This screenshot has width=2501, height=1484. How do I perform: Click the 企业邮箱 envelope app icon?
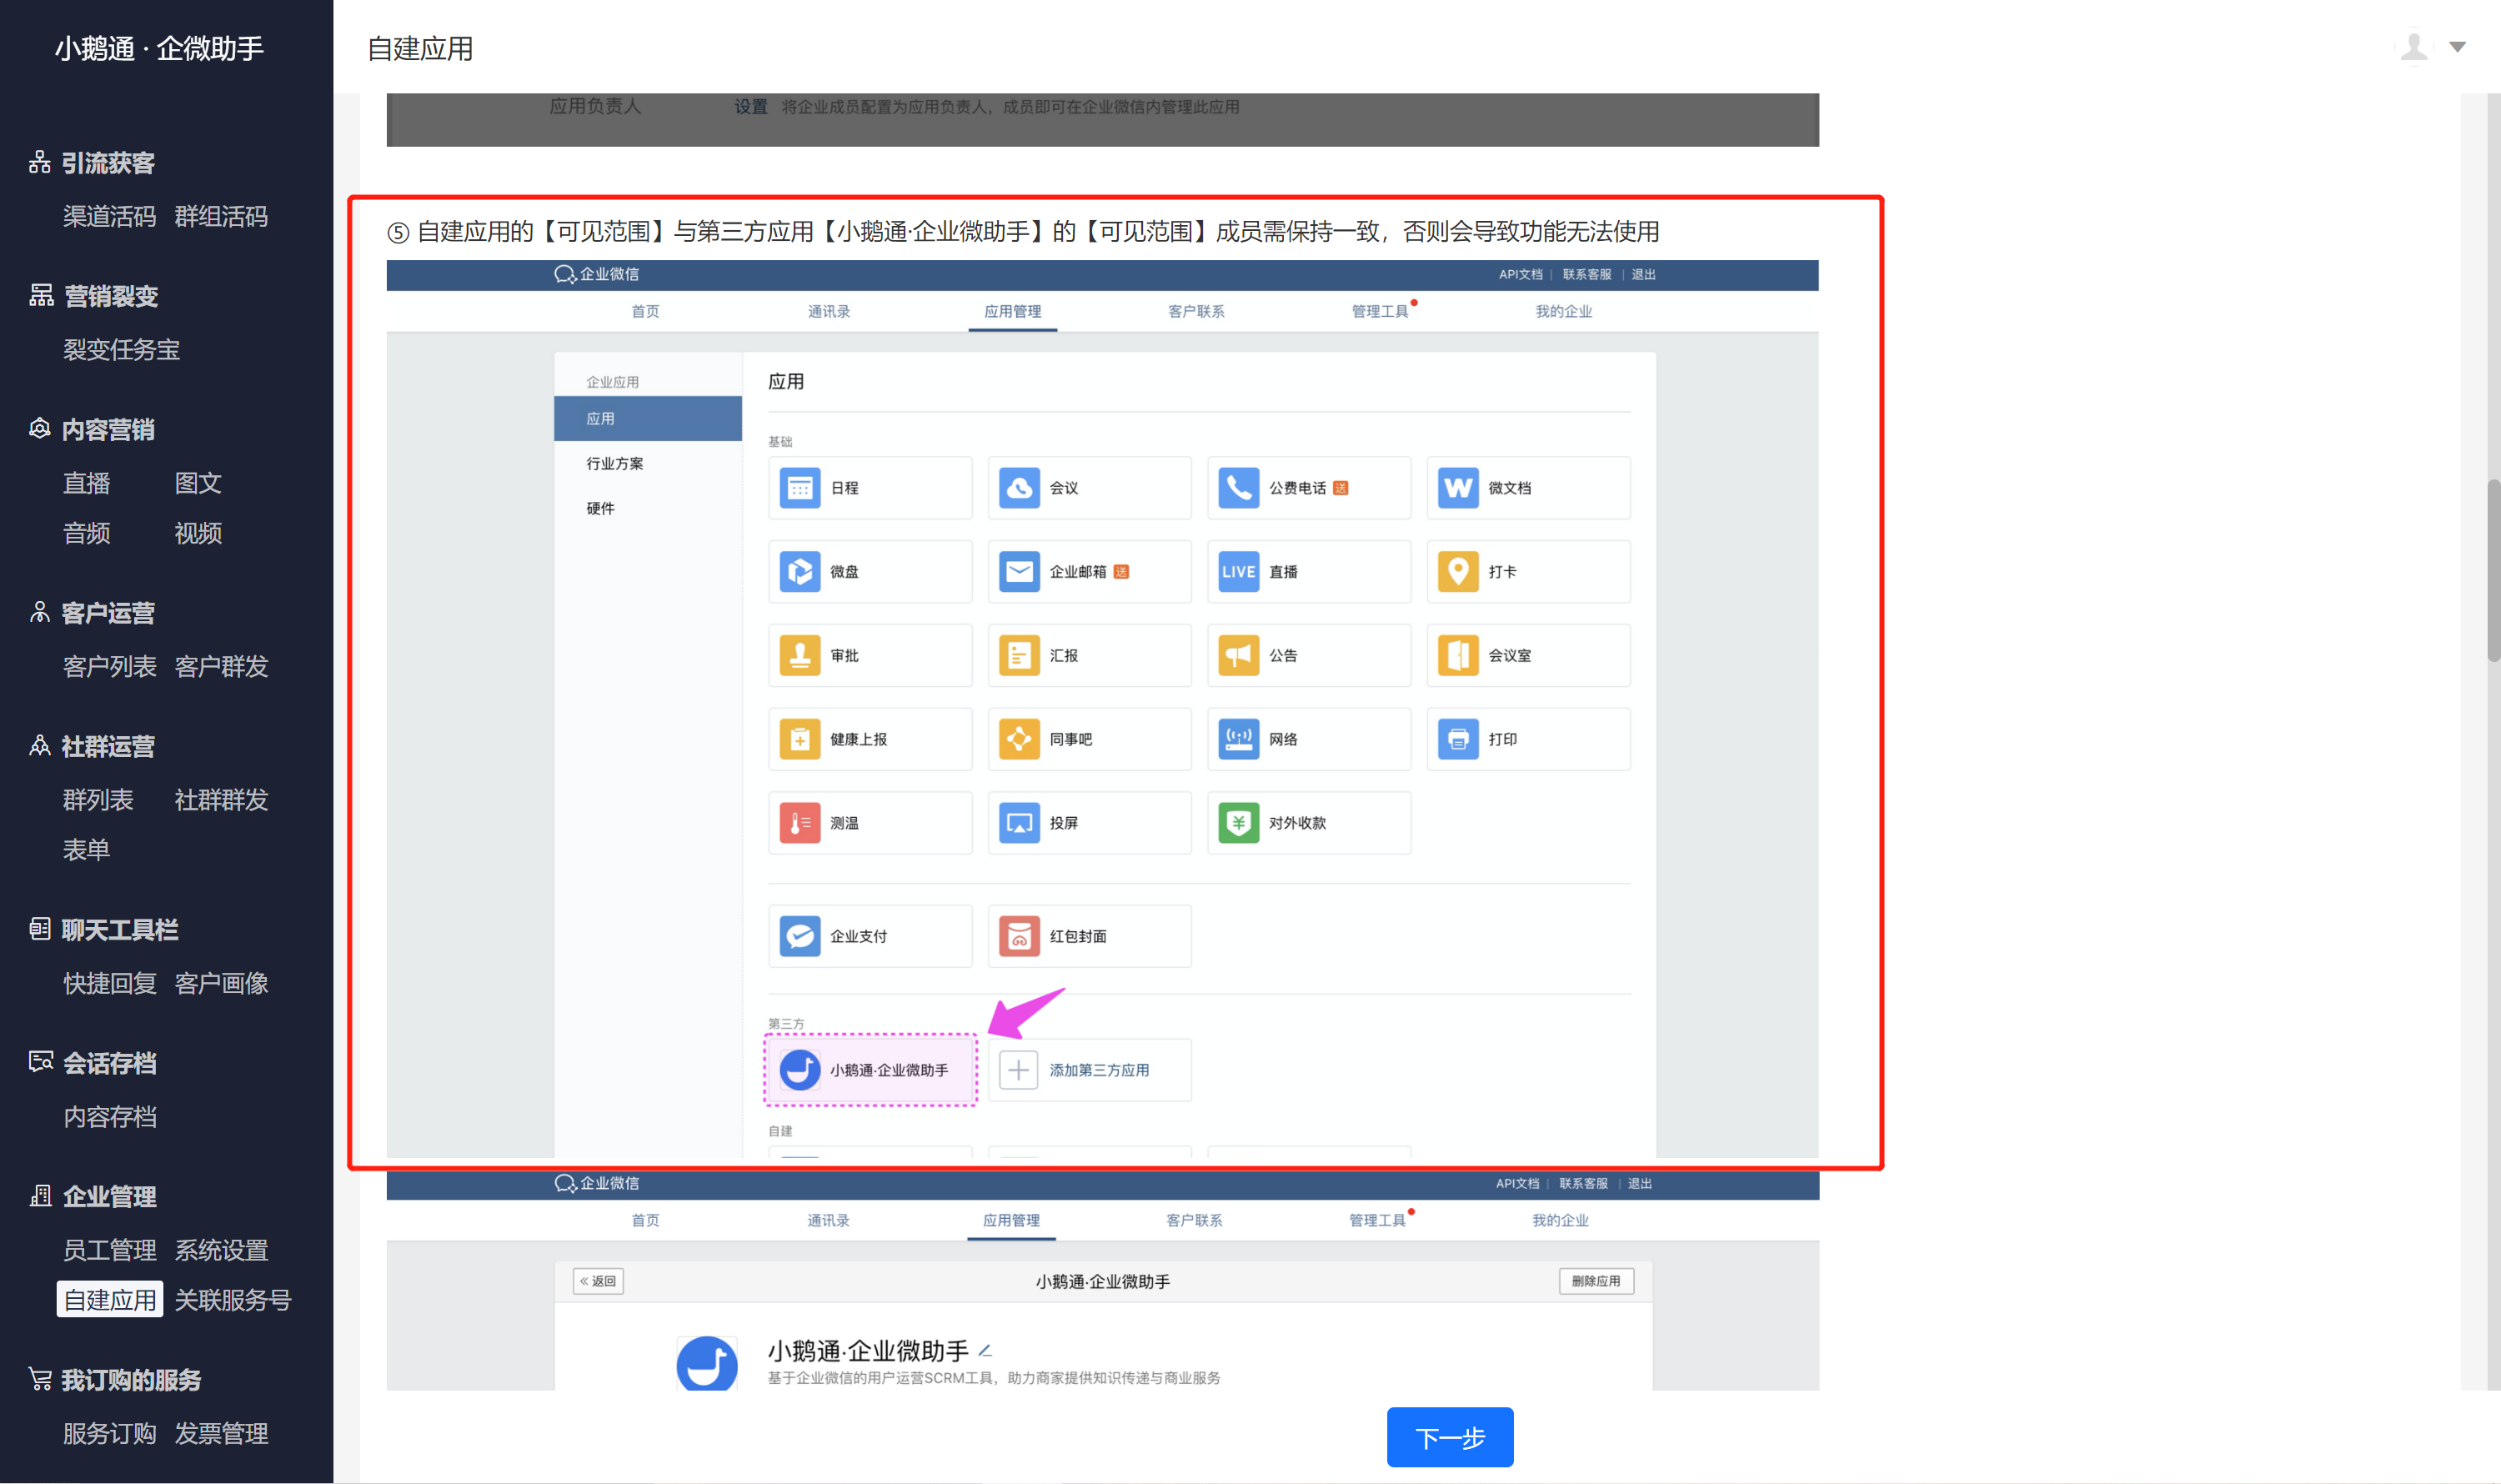[1019, 572]
